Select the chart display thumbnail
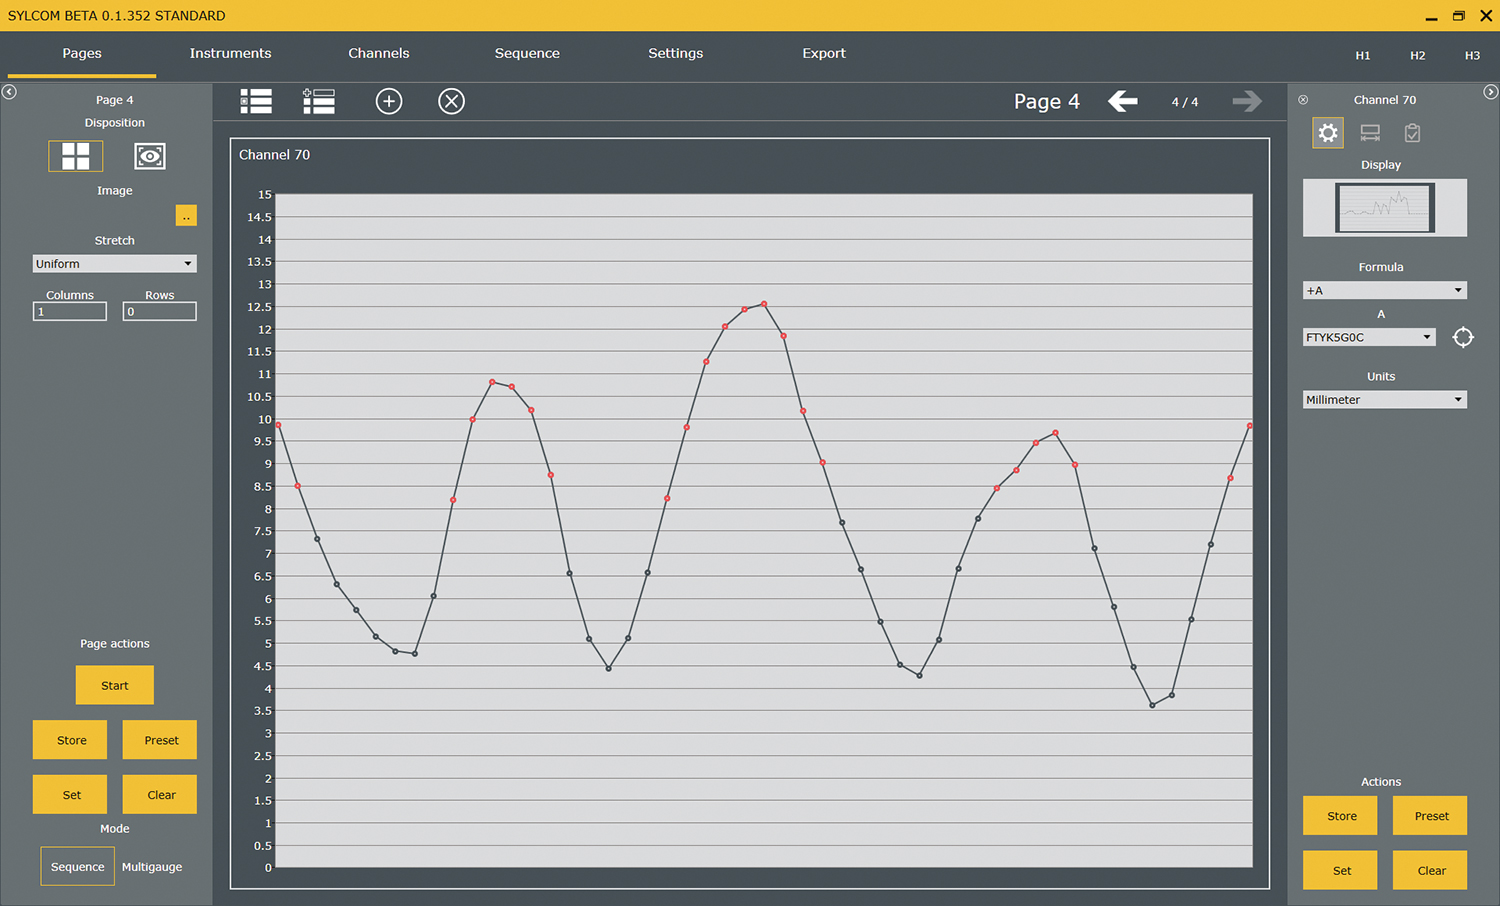The width and height of the screenshot is (1500, 906). (x=1385, y=208)
